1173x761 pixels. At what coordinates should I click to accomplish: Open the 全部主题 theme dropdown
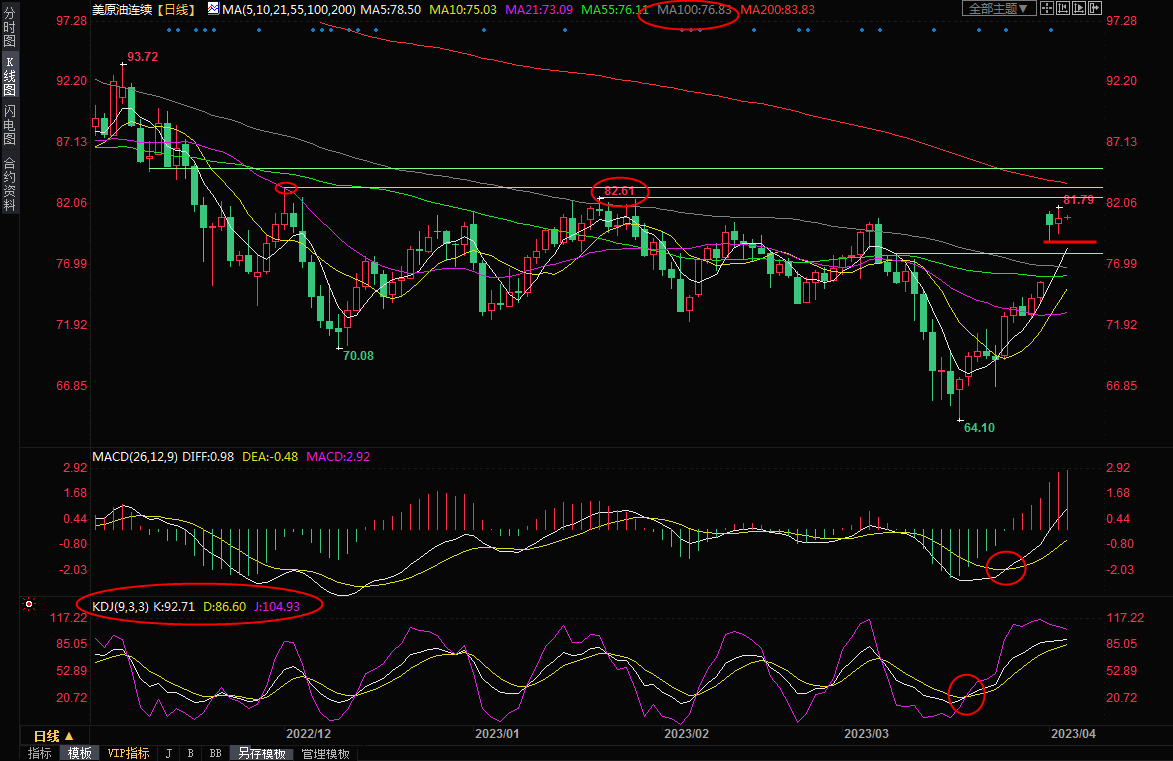998,8
